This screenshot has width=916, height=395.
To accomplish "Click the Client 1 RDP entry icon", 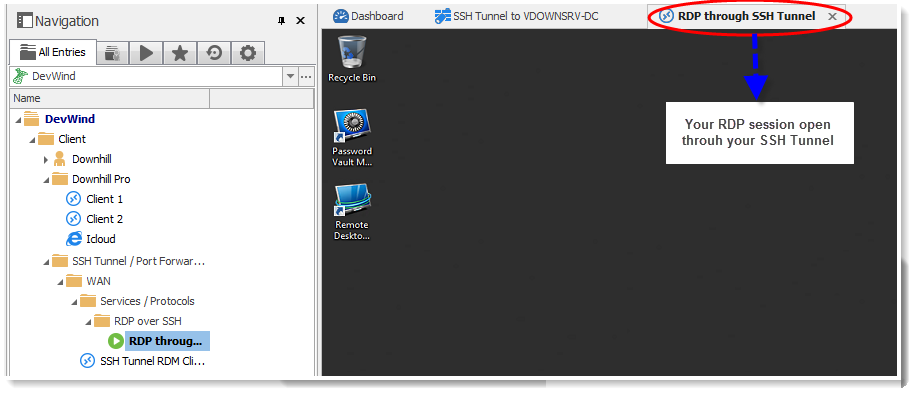I will pyautogui.click(x=73, y=199).
